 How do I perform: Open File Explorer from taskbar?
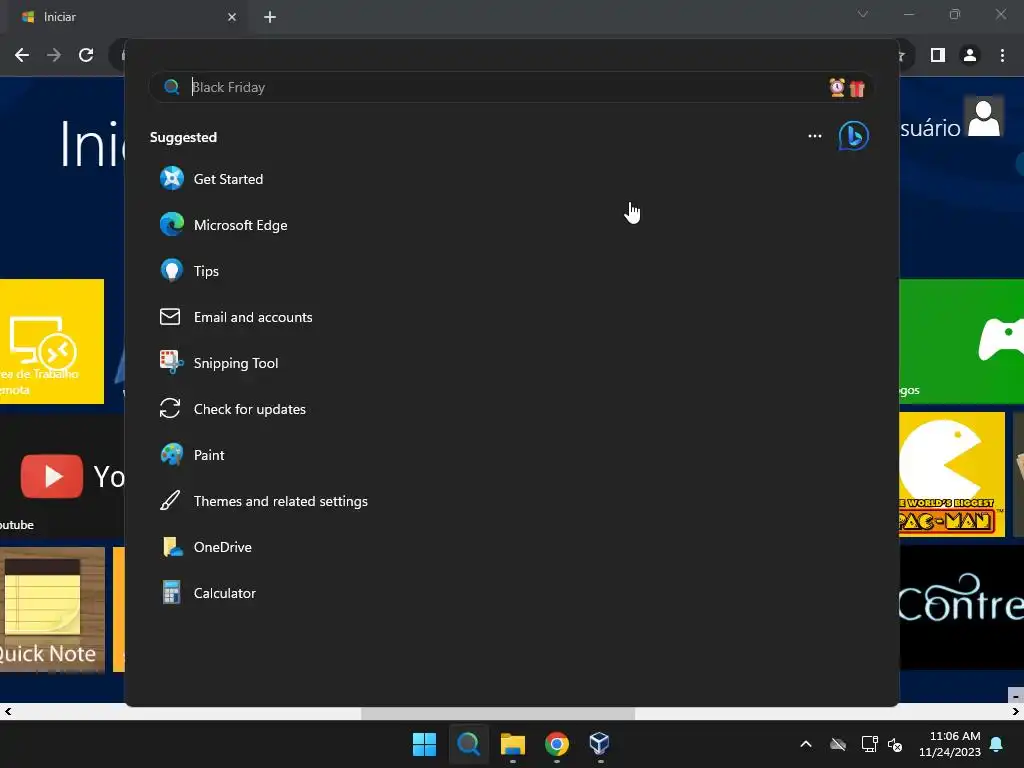(x=513, y=744)
